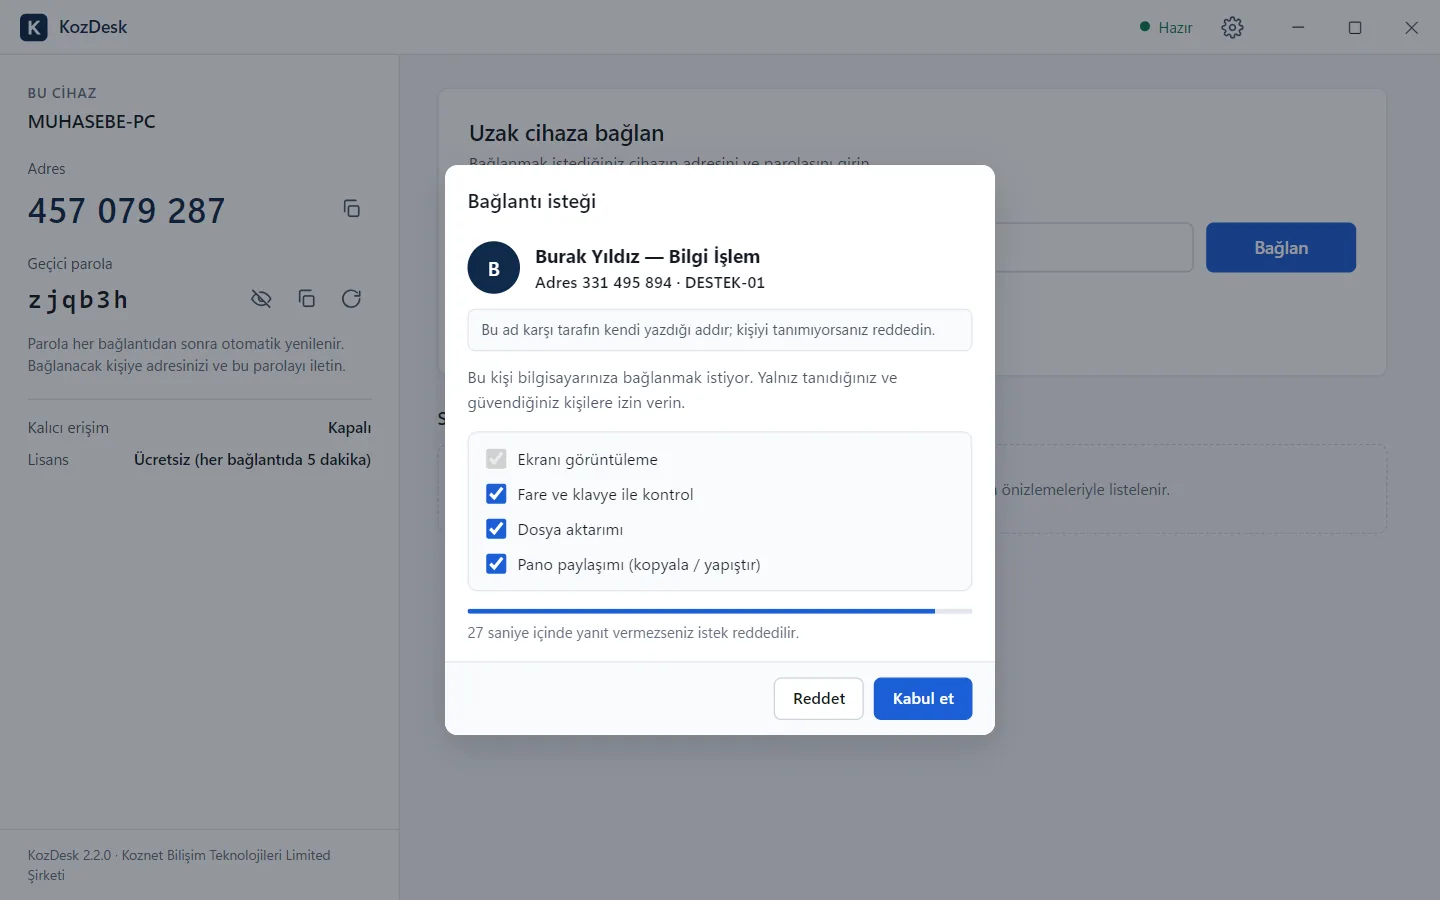Image resolution: width=1440 pixels, height=900 pixels.
Task: Click the Kalıcı erişim Kapalı value
Action: (349, 428)
